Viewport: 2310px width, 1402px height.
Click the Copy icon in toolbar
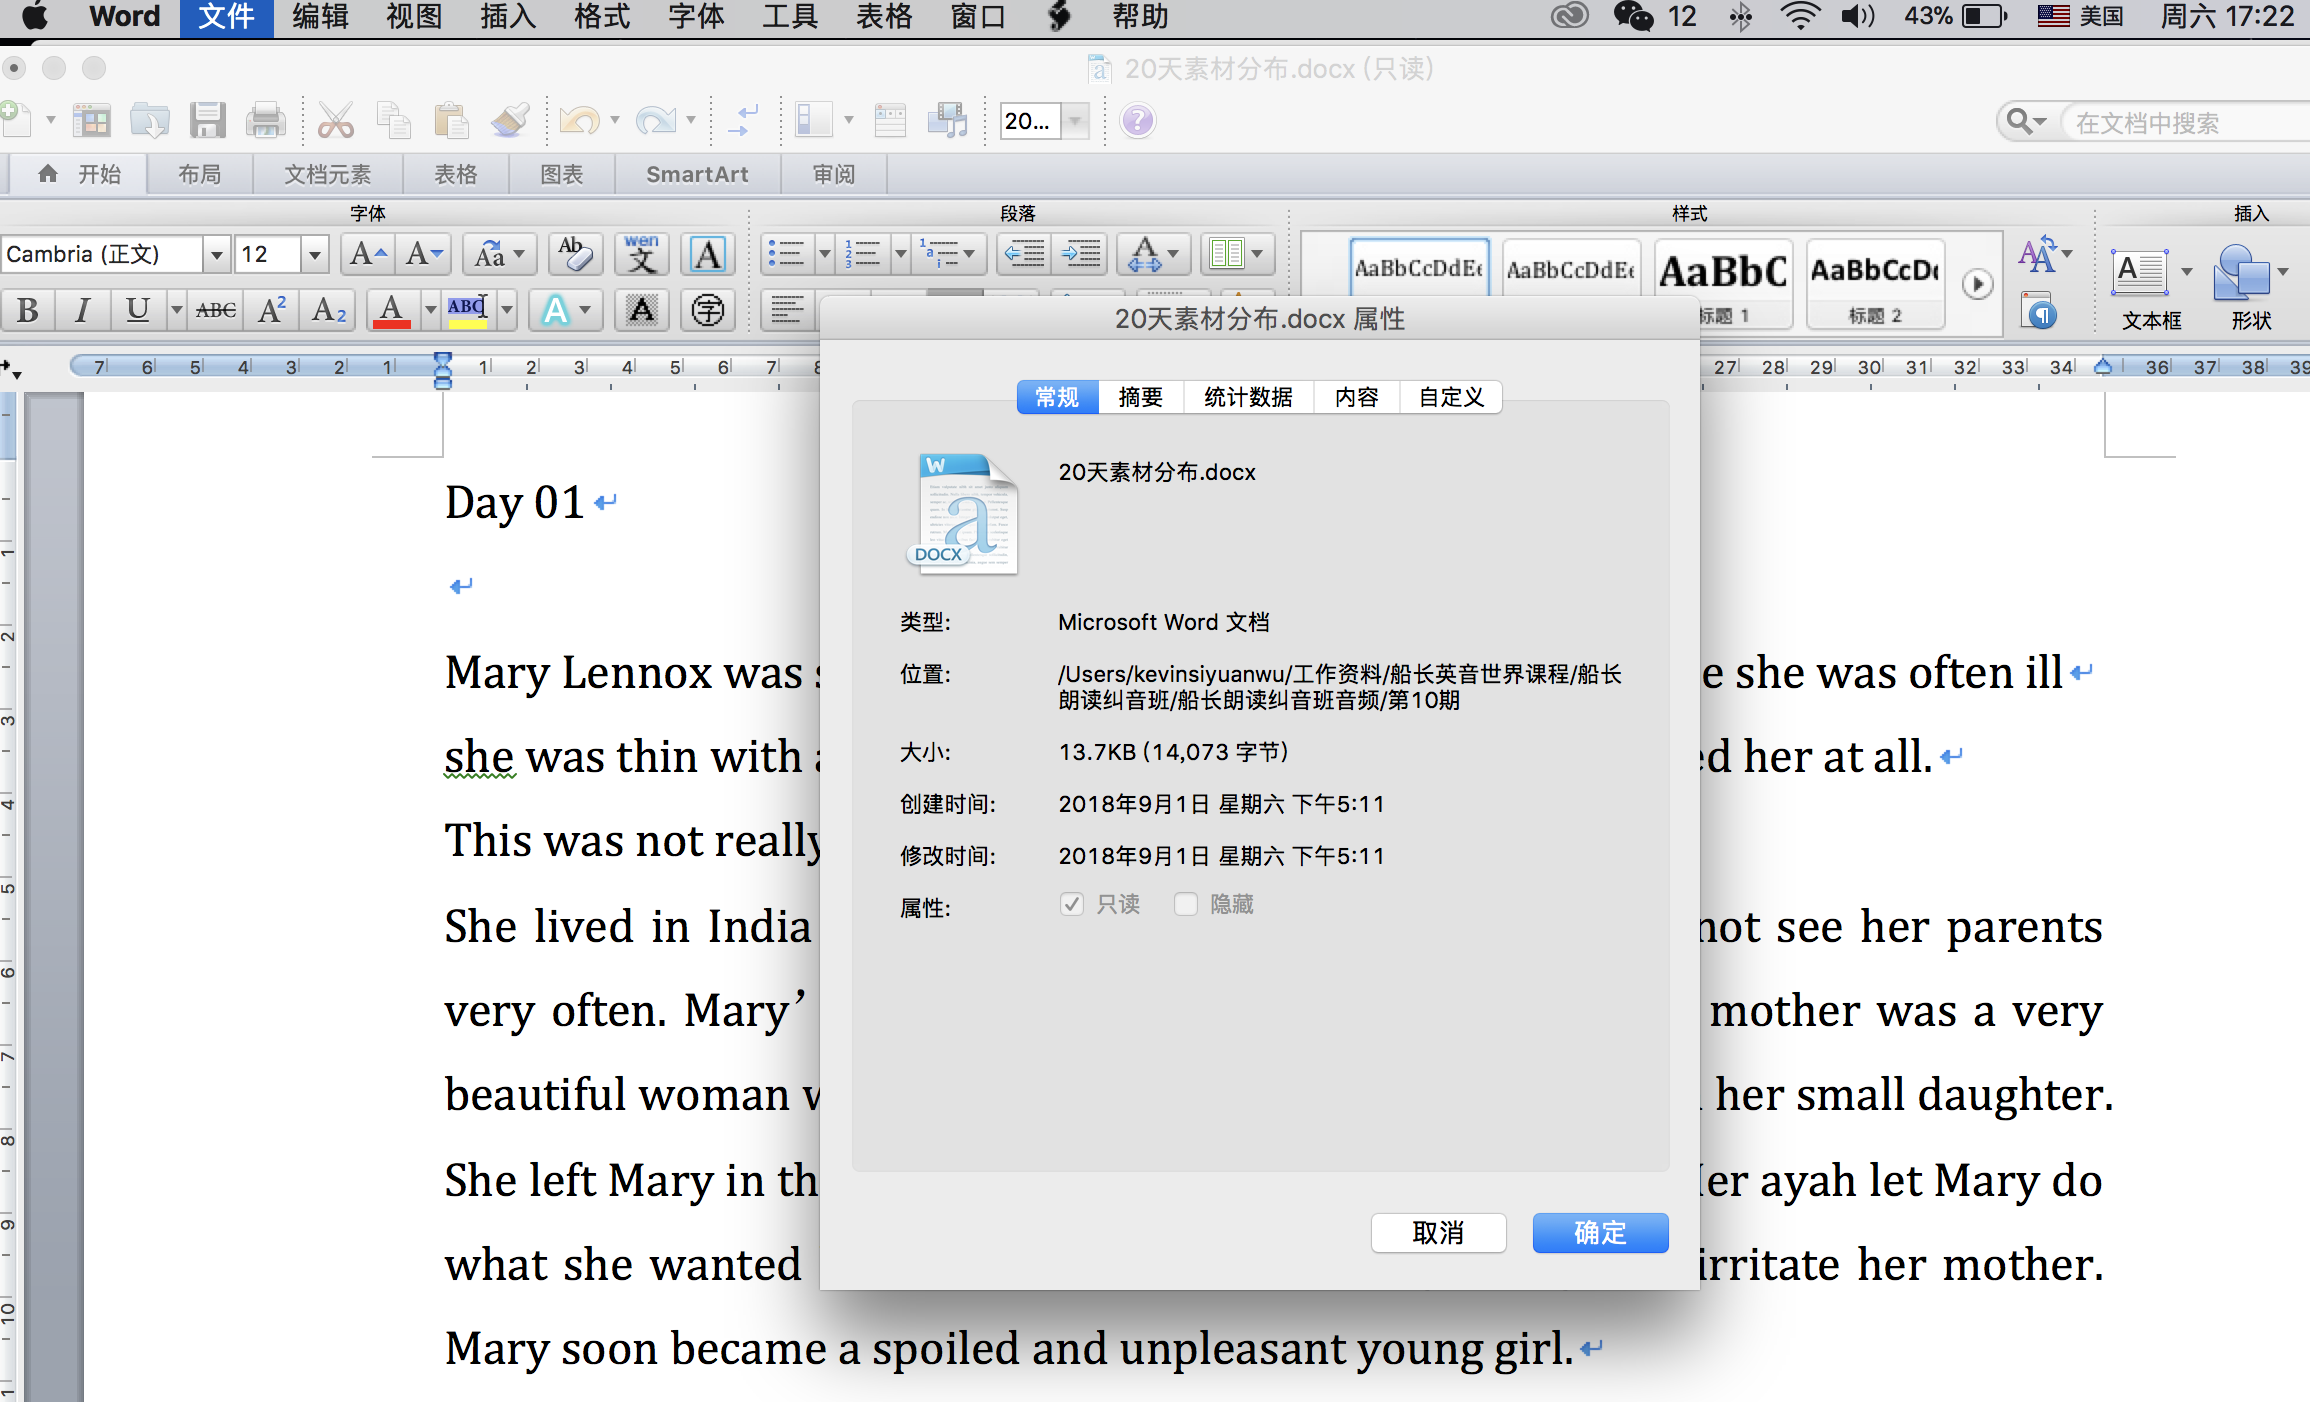pos(393,121)
